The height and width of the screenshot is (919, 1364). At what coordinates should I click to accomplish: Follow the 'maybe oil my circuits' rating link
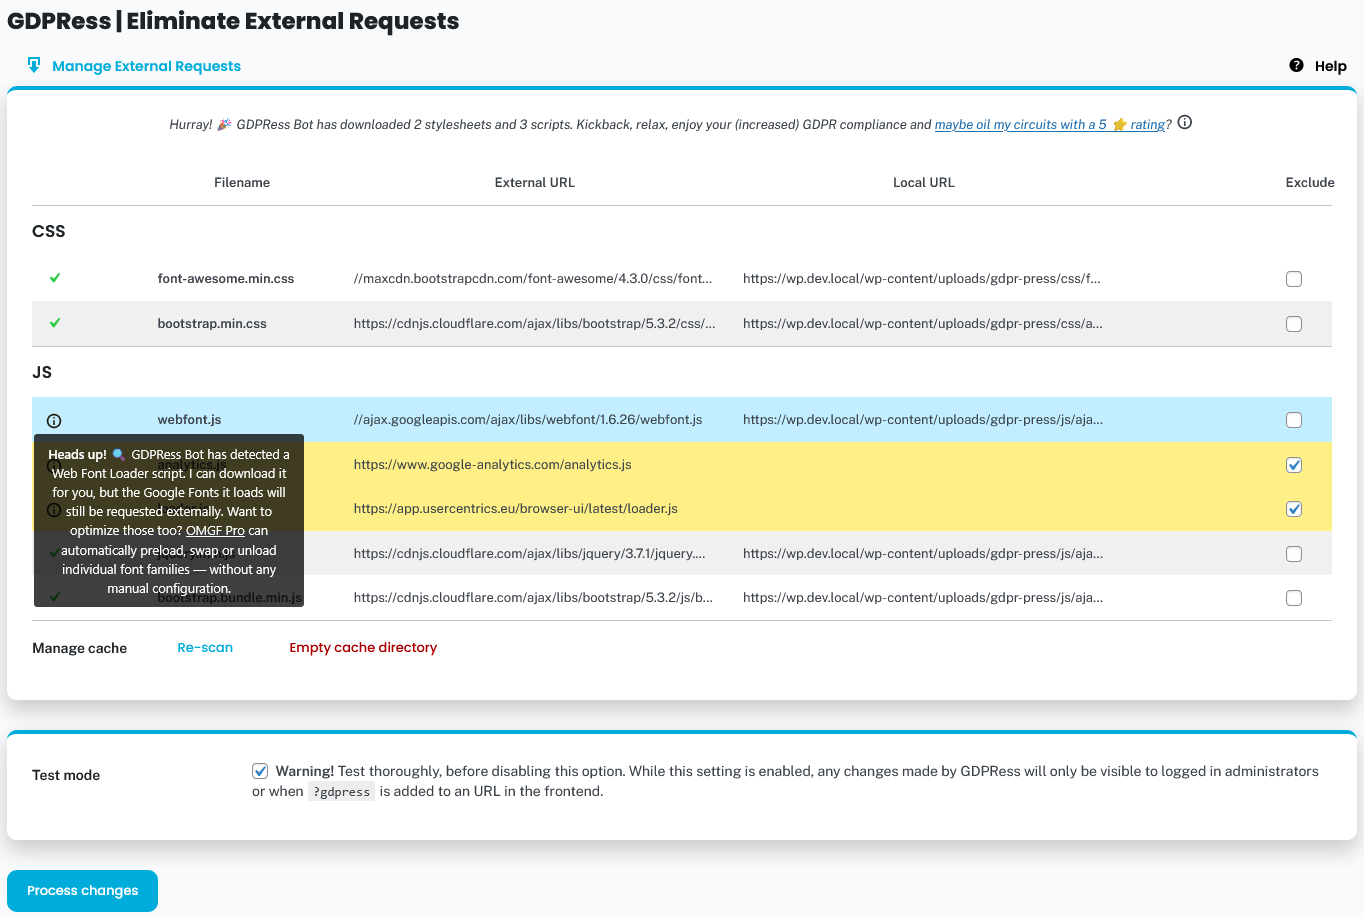[1050, 125]
